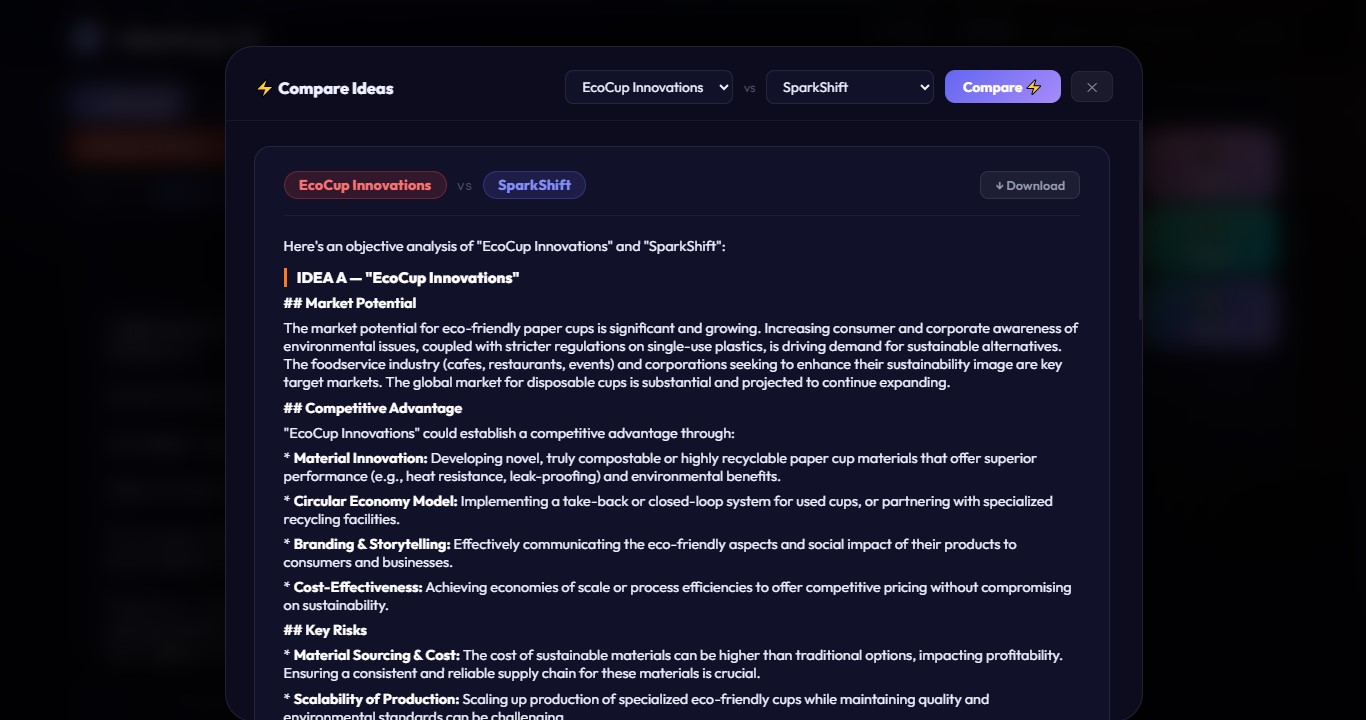1366x720 pixels.
Task: Click the lightning icon beside Compare Ideas title
Action: [x=264, y=88]
